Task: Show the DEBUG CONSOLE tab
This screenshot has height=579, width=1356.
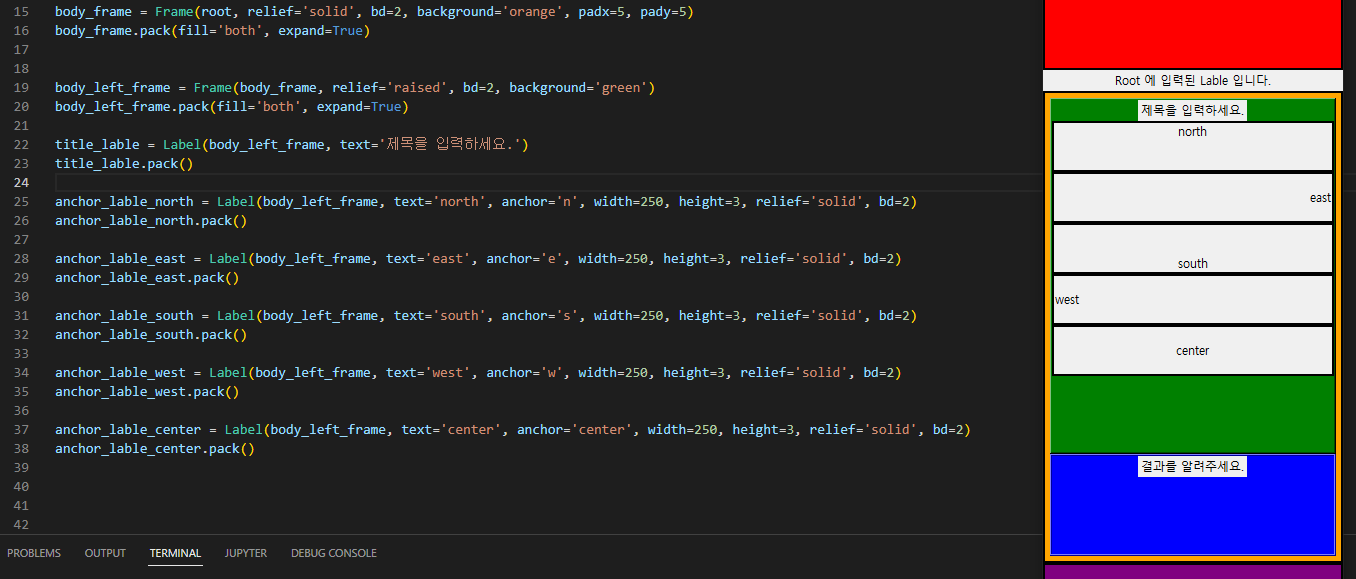Action: [334, 553]
